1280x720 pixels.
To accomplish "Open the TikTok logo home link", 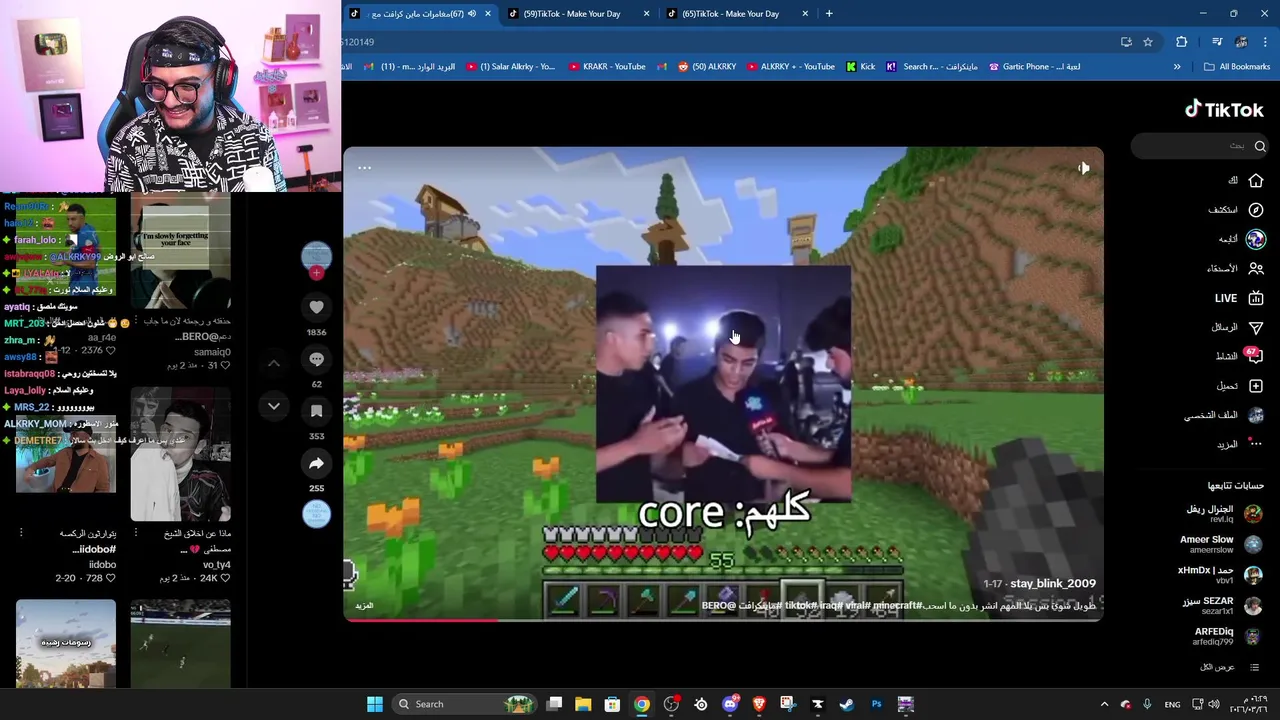I will tap(1224, 109).
